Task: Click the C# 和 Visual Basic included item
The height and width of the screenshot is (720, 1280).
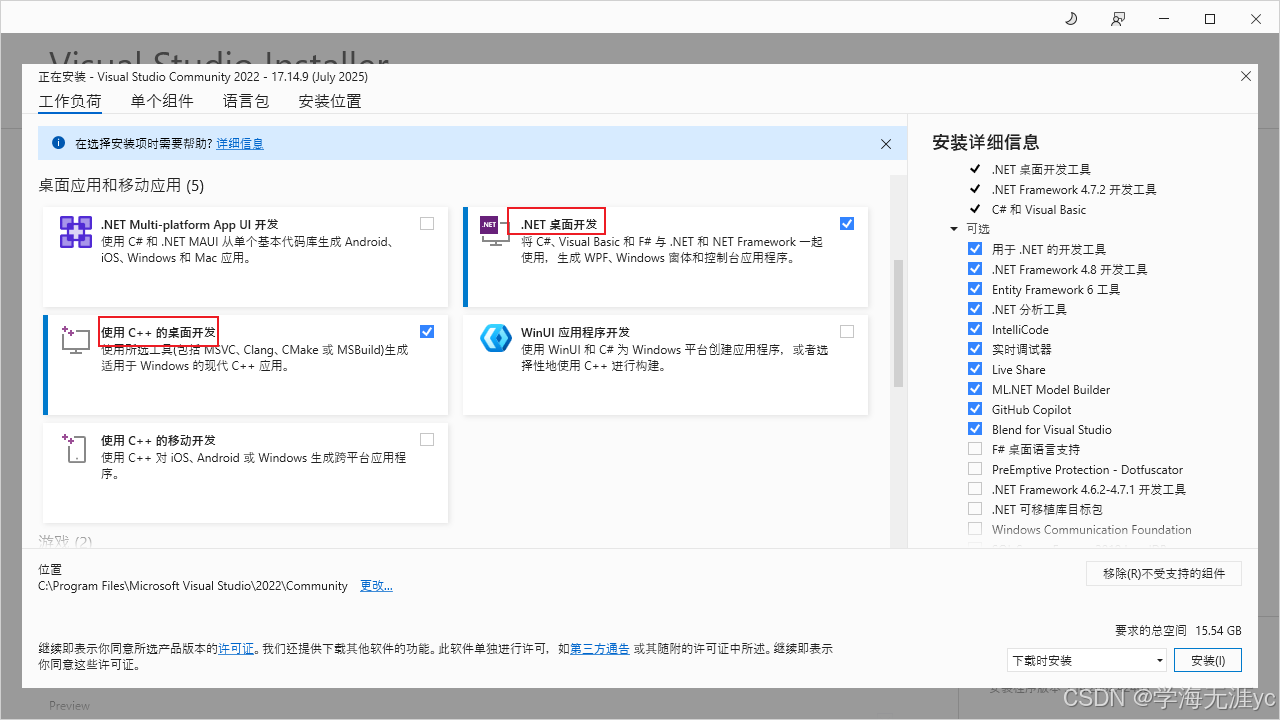Action: (x=1039, y=209)
